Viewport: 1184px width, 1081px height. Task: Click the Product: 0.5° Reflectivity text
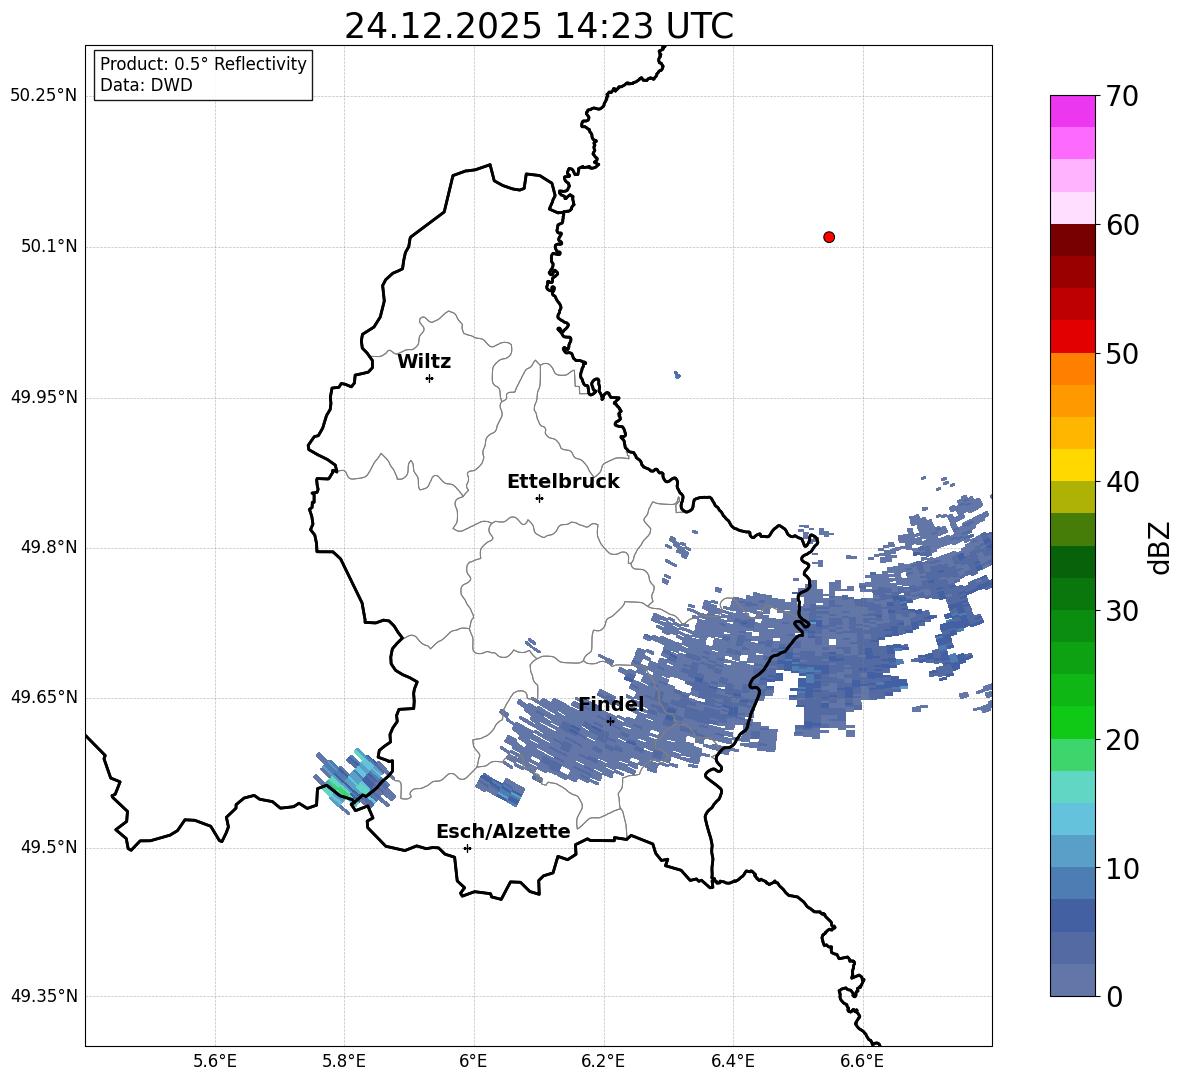(203, 64)
